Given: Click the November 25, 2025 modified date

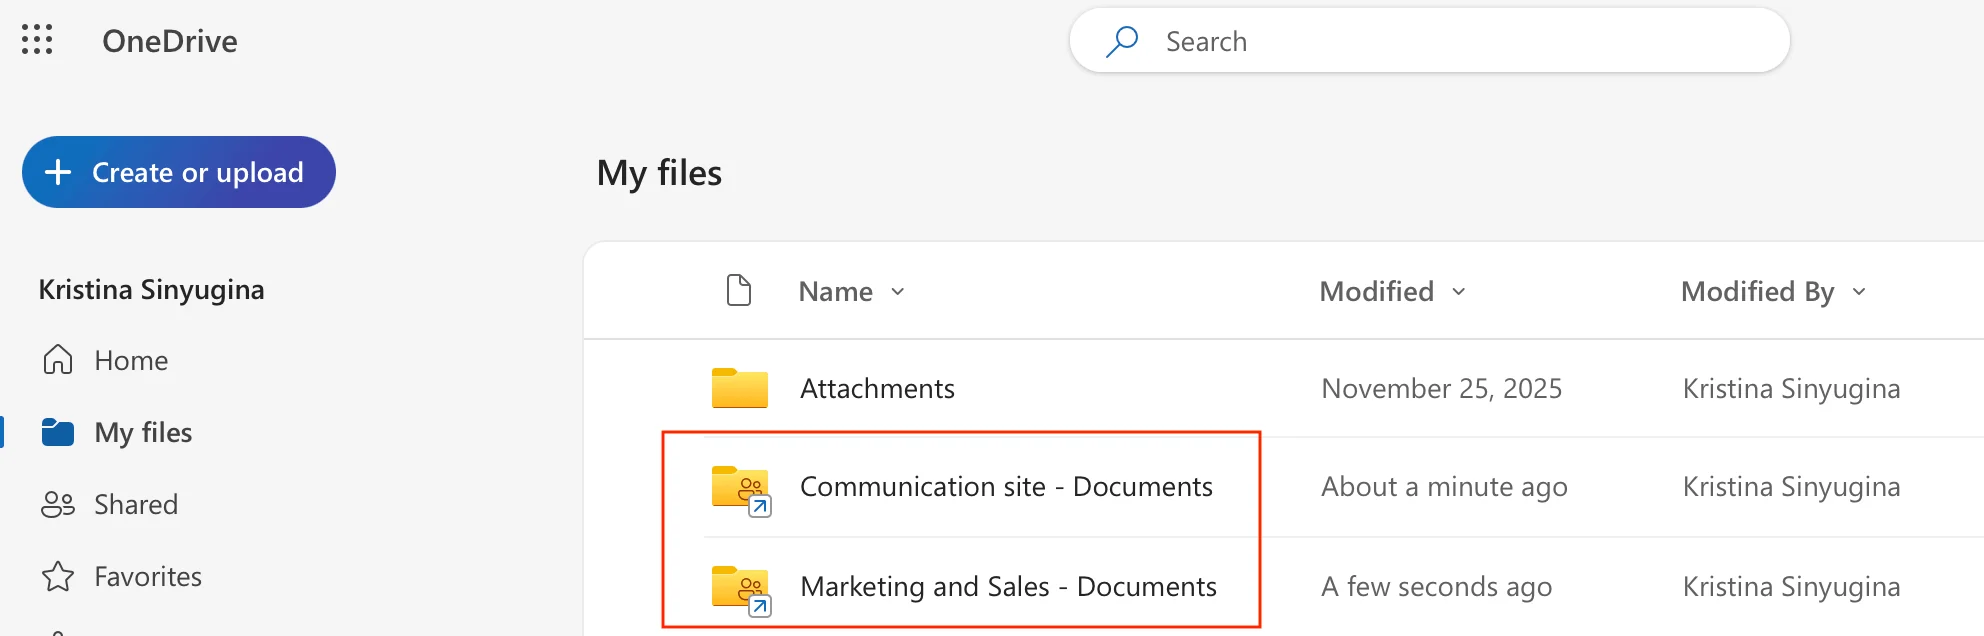Looking at the screenshot, I should [x=1441, y=388].
